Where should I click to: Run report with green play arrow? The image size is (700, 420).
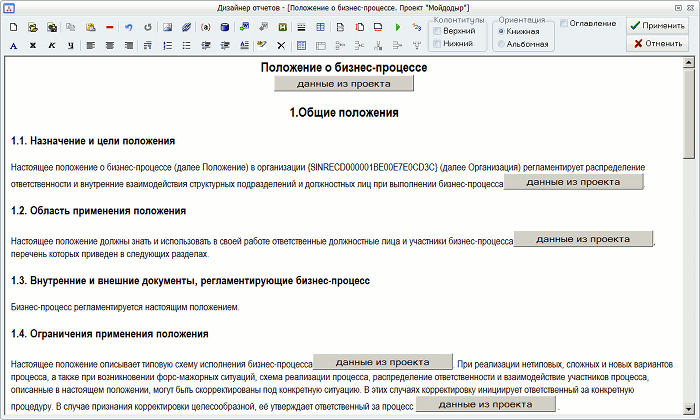[398, 27]
